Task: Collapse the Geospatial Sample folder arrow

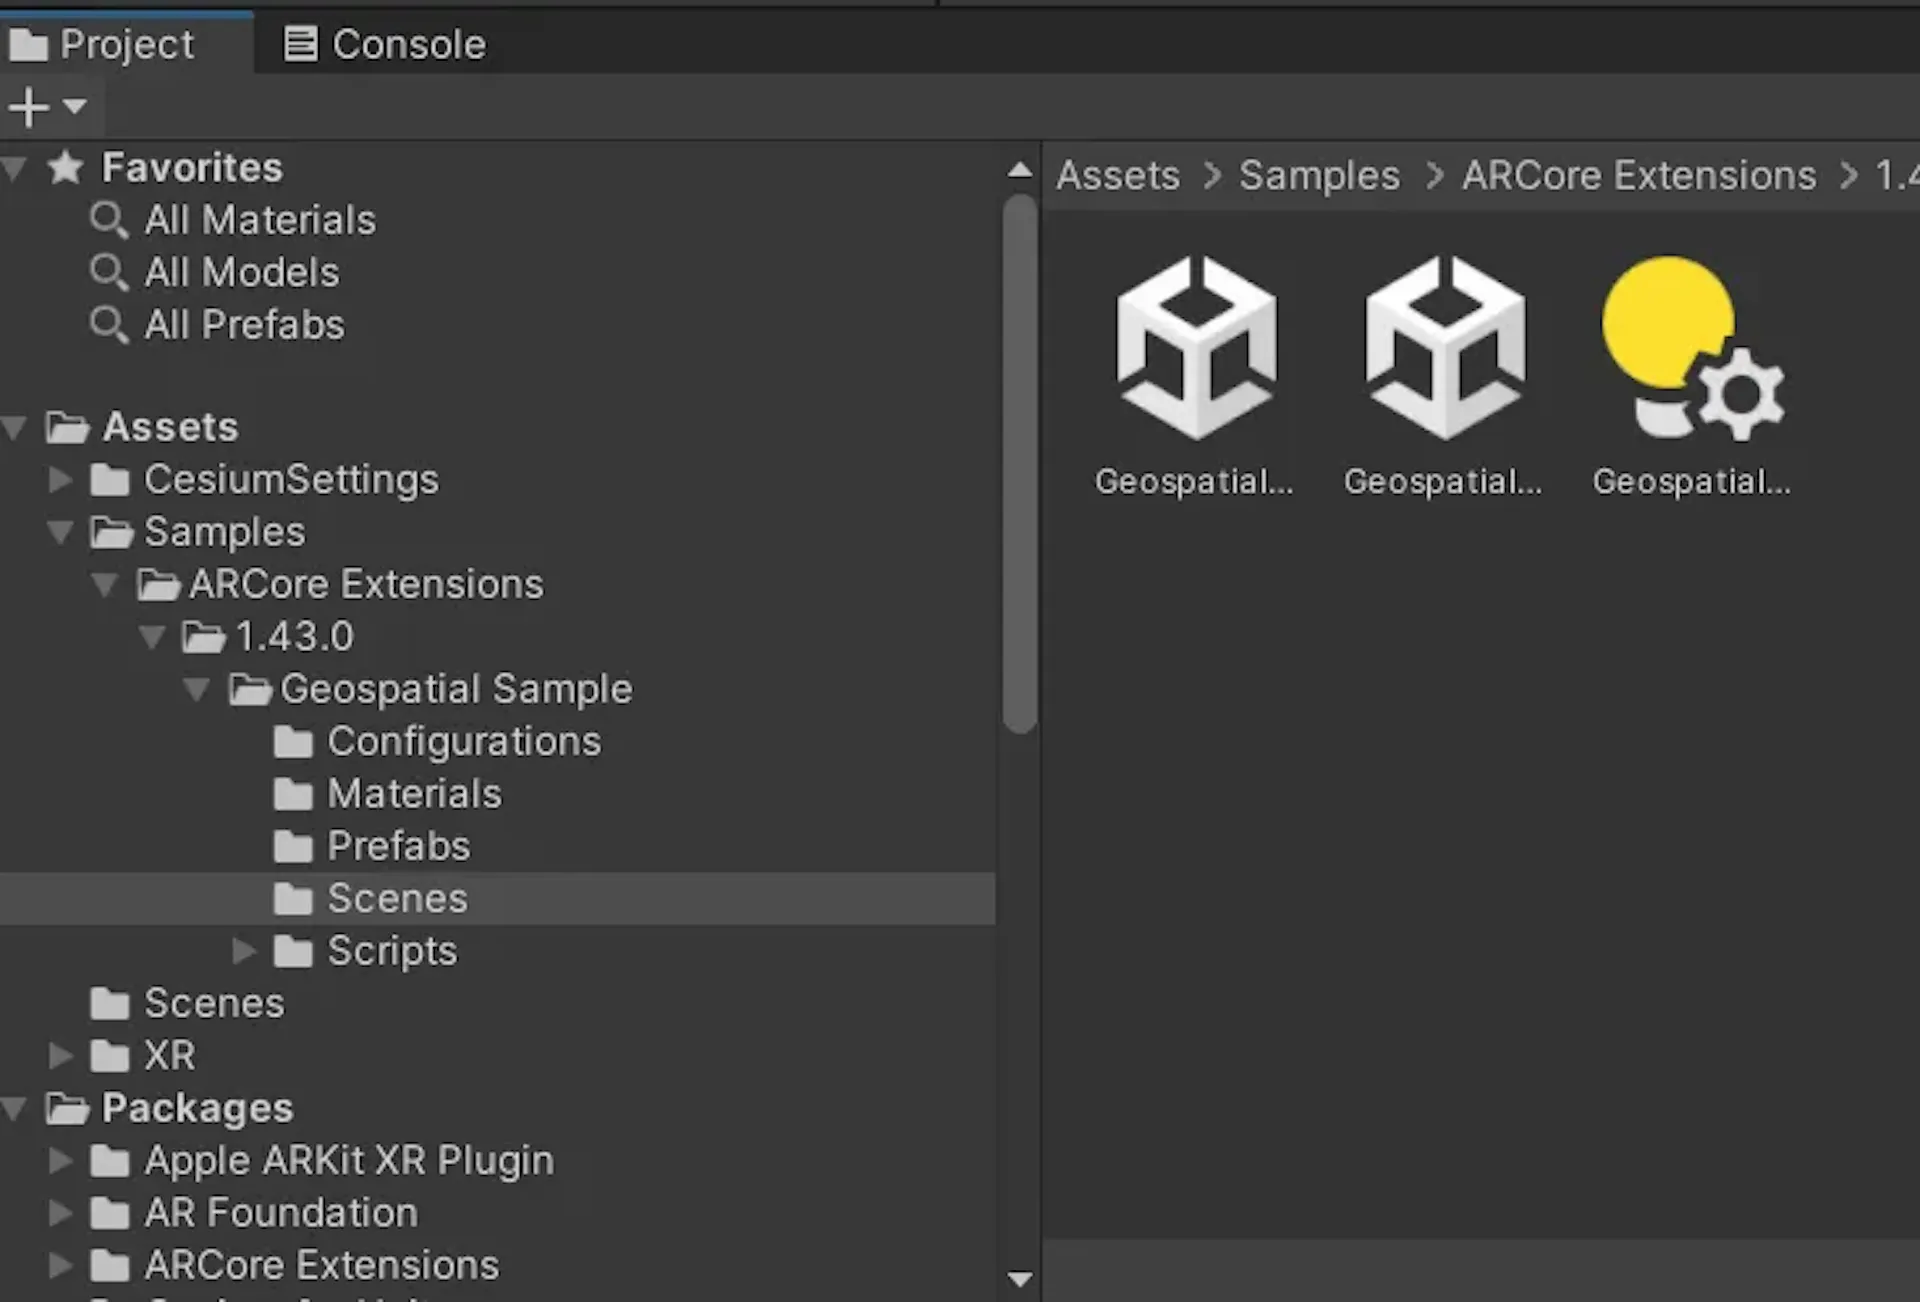Action: [197, 689]
